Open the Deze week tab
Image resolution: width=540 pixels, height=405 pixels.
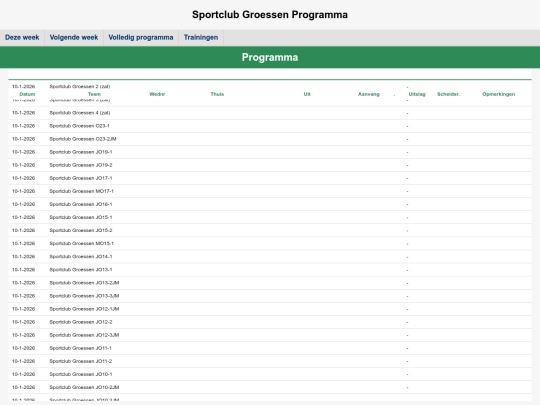22,38
